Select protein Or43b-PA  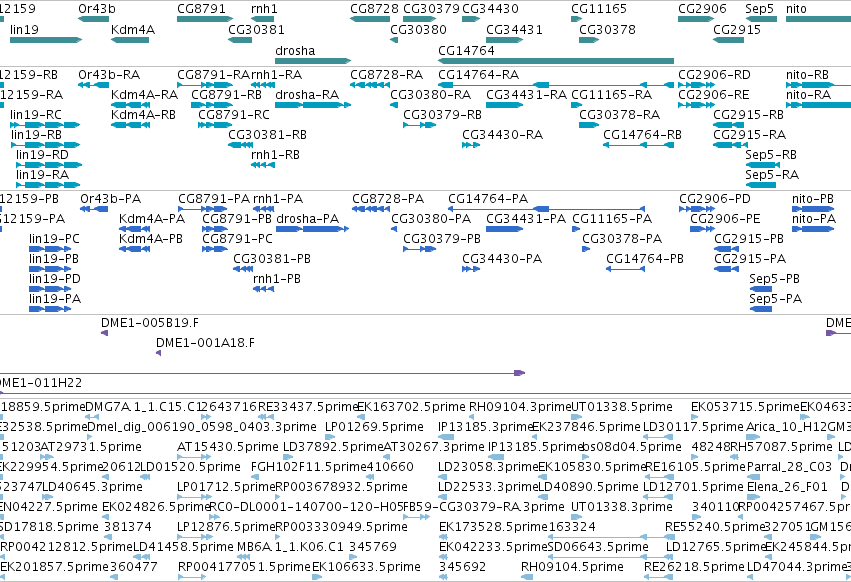coord(94,209)
